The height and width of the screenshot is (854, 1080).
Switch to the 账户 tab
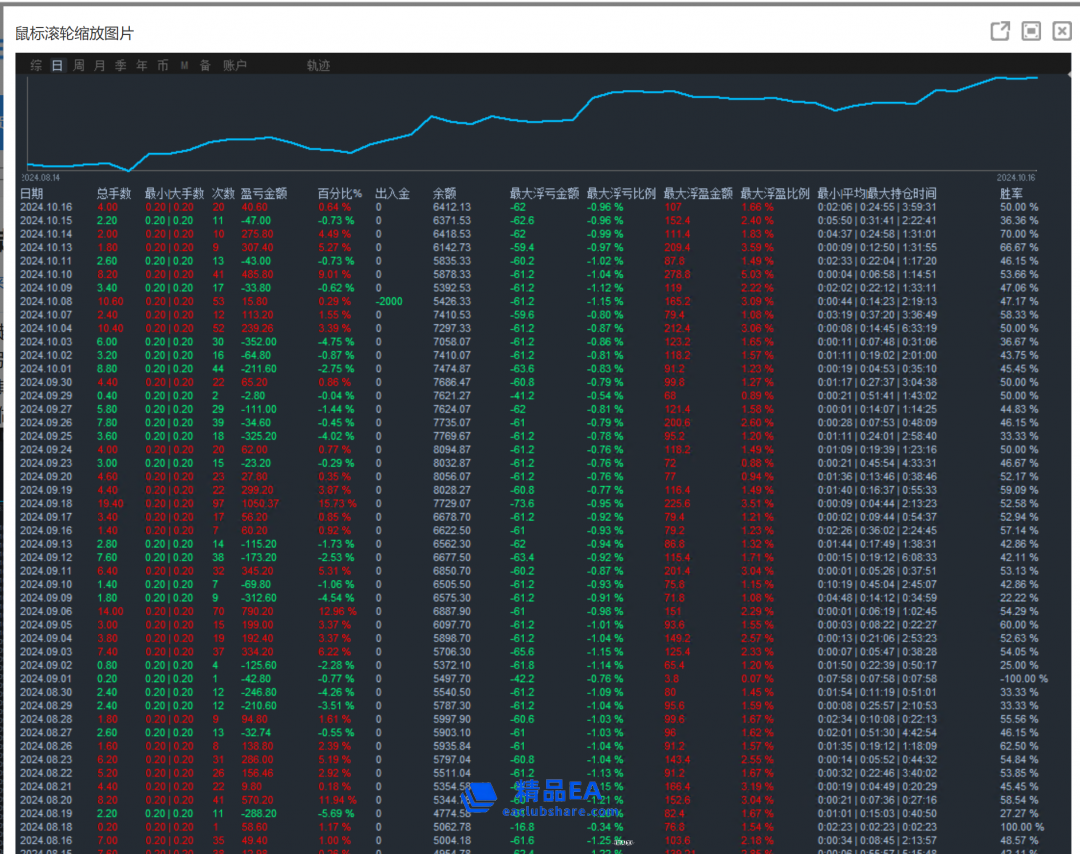pyautogui.click(x=234, y=66)
